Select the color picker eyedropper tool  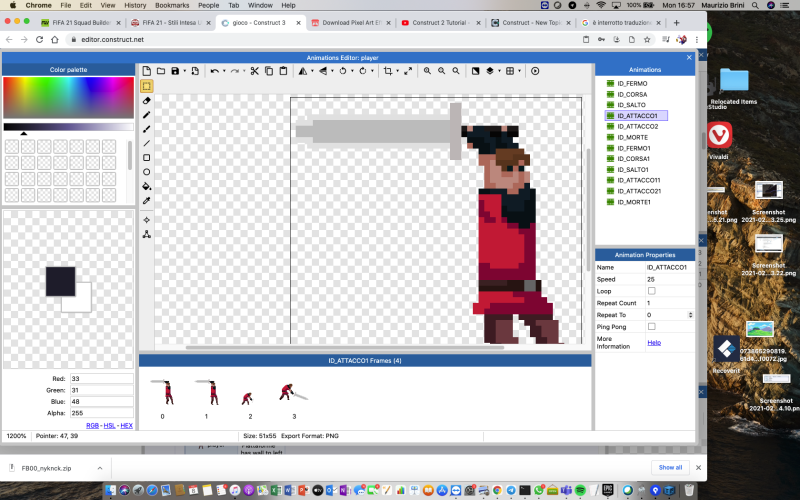146,201
